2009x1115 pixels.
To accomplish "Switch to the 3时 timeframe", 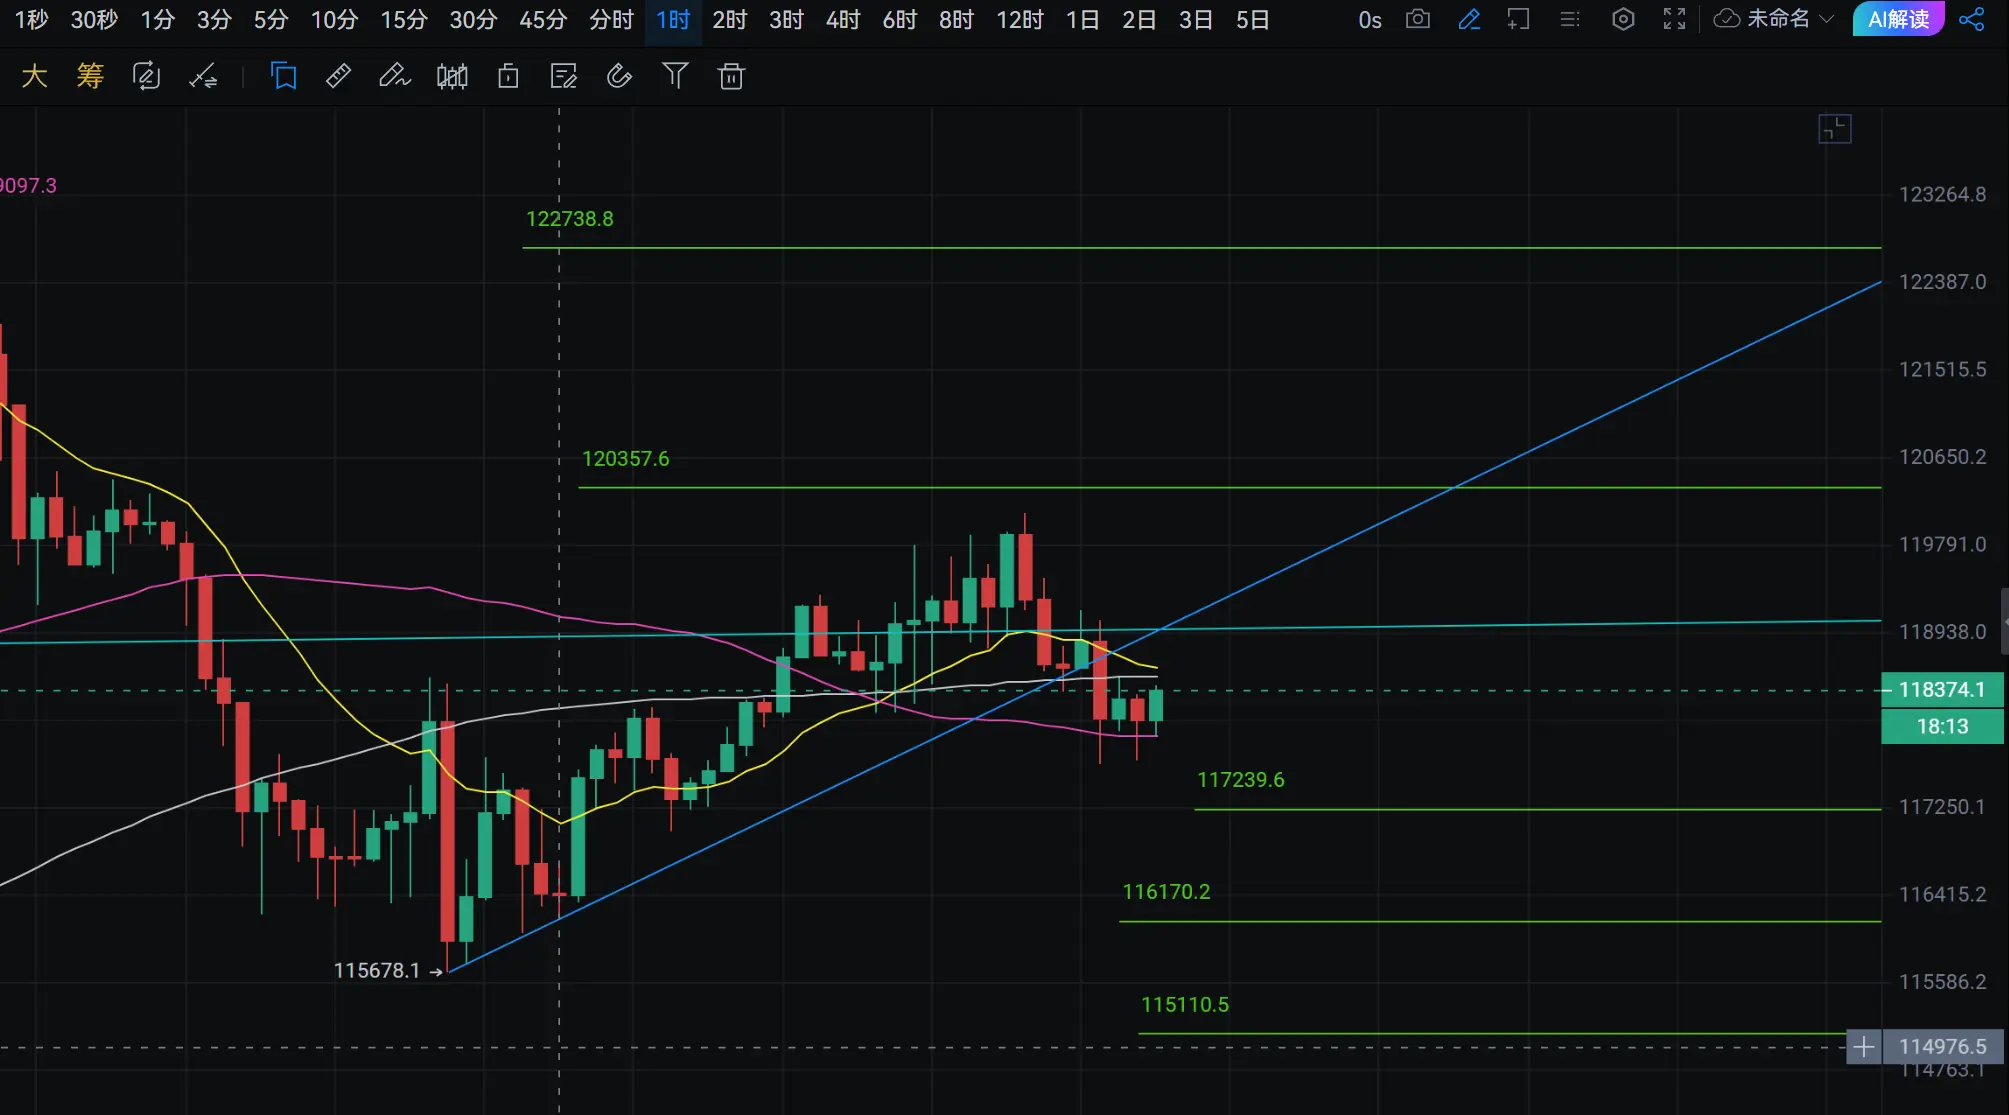I will tap(787, 20).
